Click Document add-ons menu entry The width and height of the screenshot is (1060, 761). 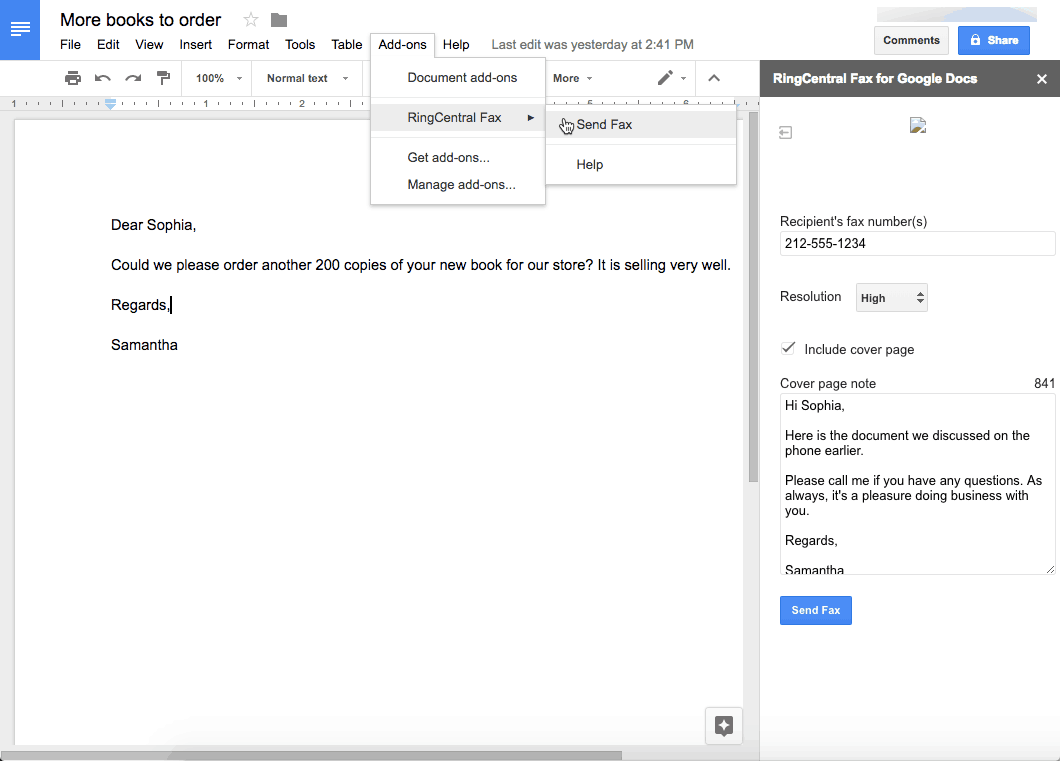458,78
